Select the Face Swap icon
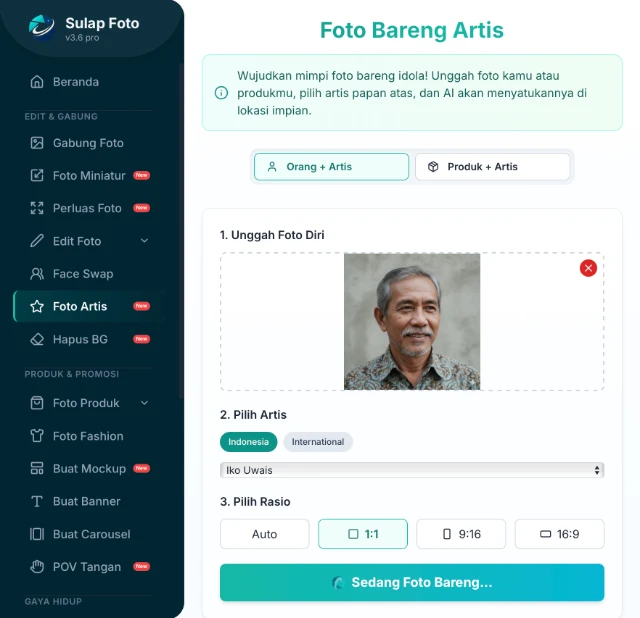This screenshot has width=640, height=618. coord(37,274)
